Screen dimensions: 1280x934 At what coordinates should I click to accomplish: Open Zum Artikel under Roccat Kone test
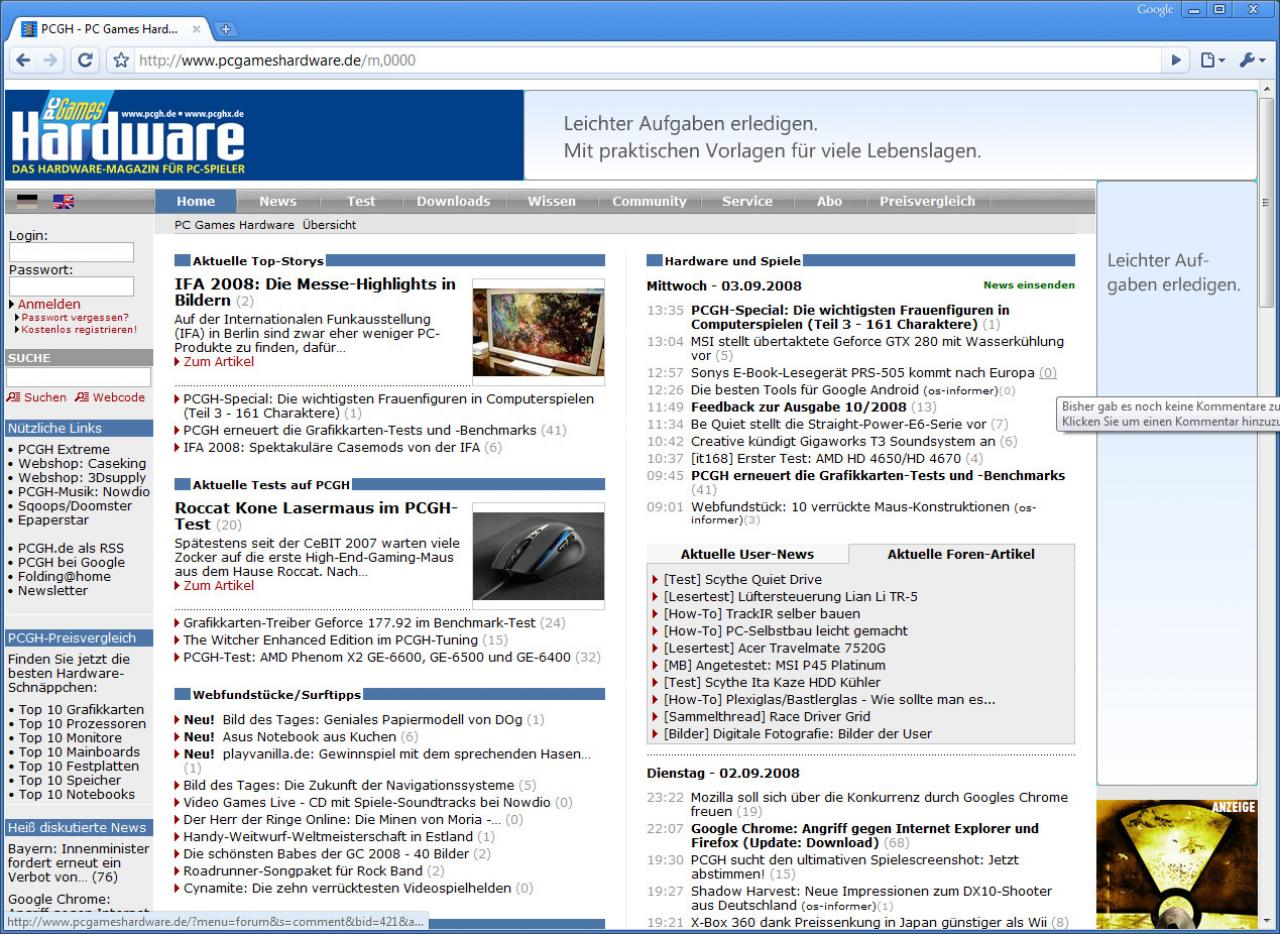[x=218, y=586]
